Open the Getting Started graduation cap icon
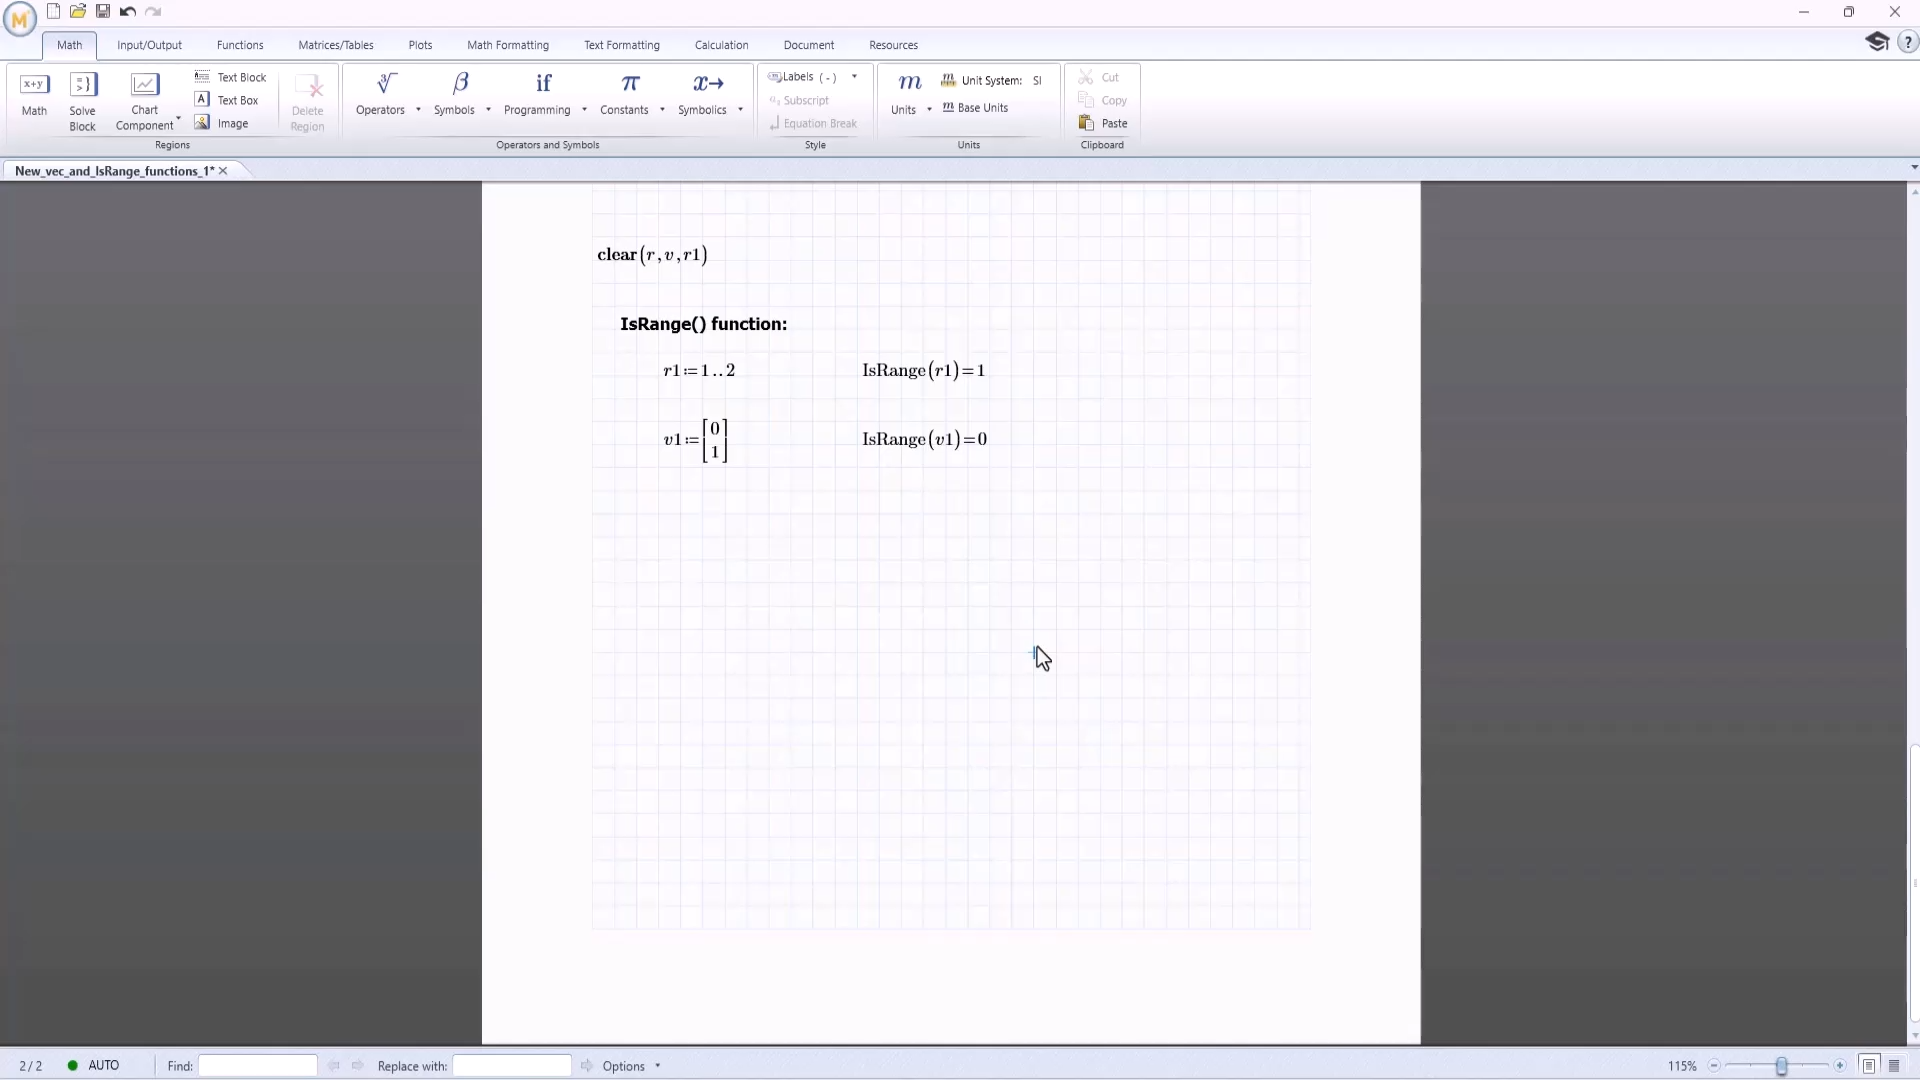Screen dimensions: 1920x1080 coord(1877,42)
